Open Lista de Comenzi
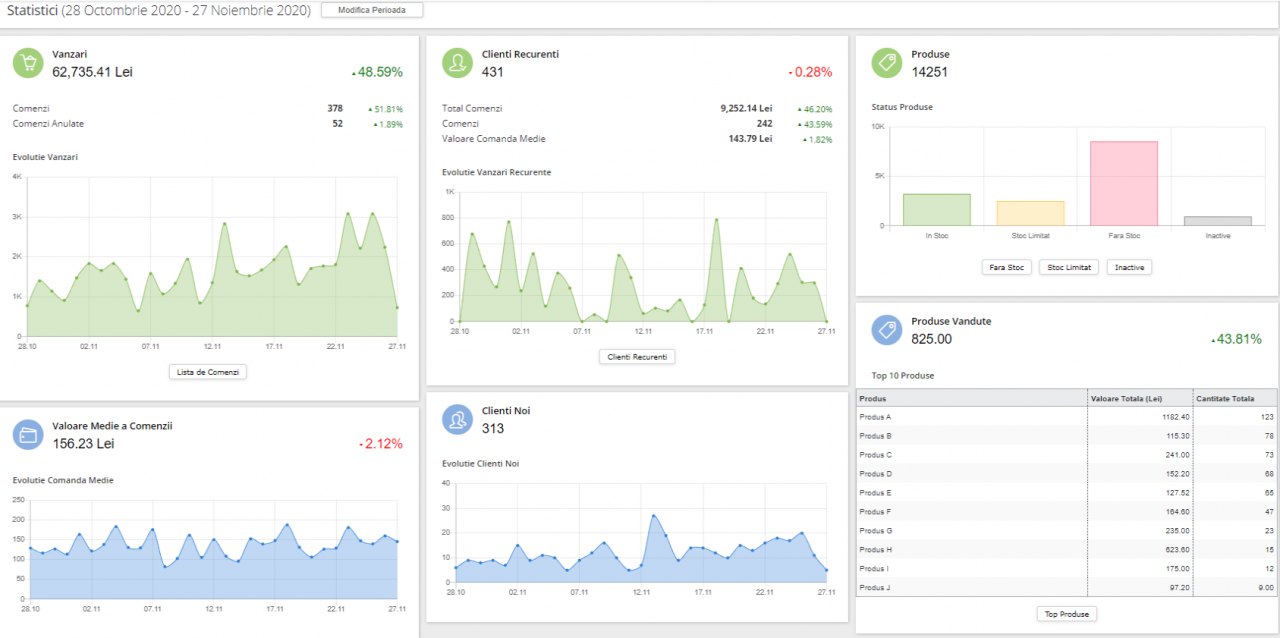This screenshot has height=638, width=1280. click(208, 372)
